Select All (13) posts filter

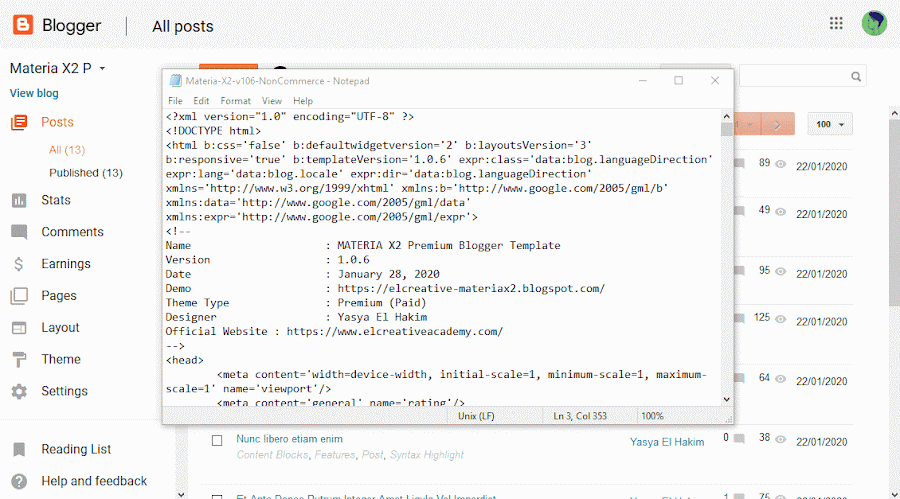coord(67,150)
